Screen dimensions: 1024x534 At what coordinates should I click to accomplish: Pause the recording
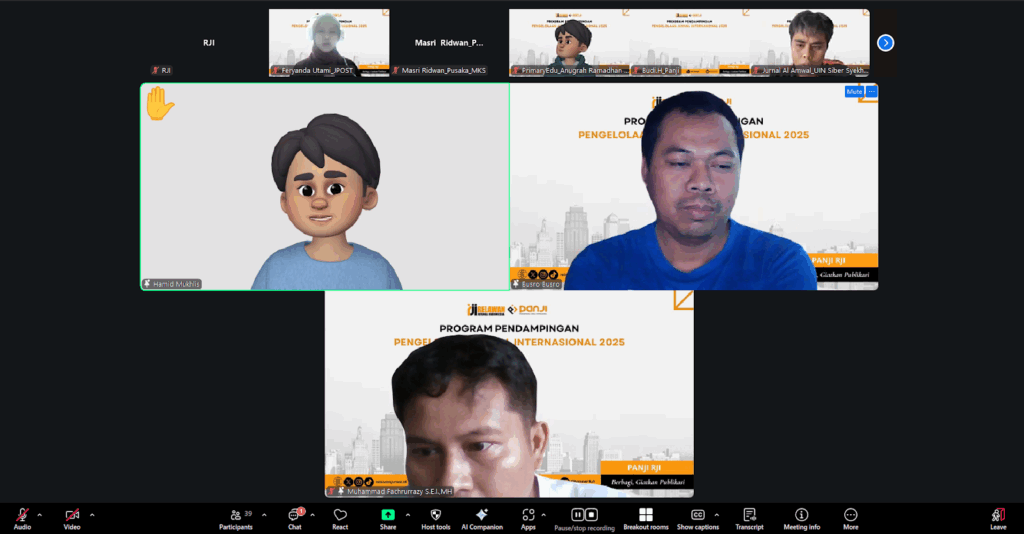pos(577,514)
